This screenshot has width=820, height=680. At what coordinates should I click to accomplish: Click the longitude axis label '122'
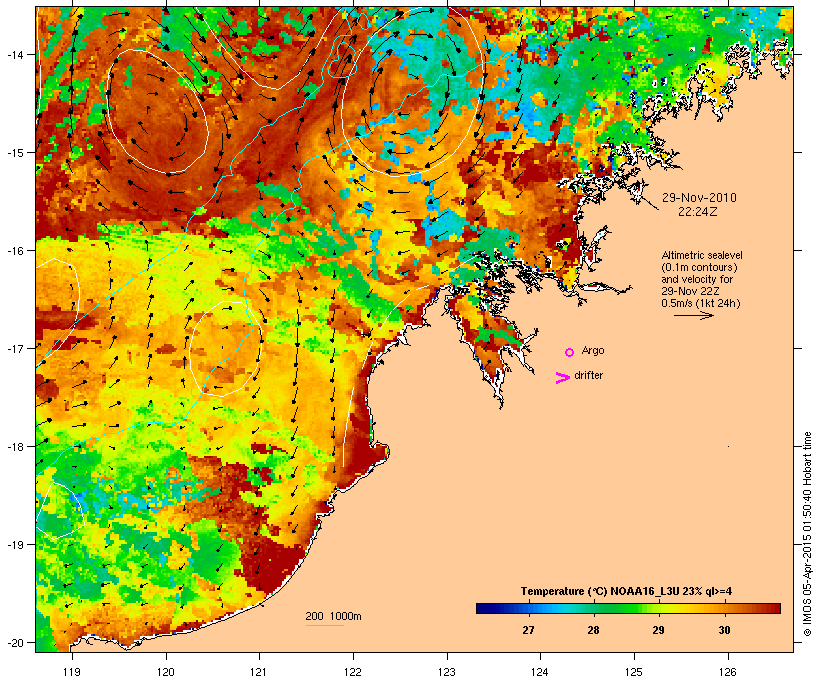pos(353,671)
